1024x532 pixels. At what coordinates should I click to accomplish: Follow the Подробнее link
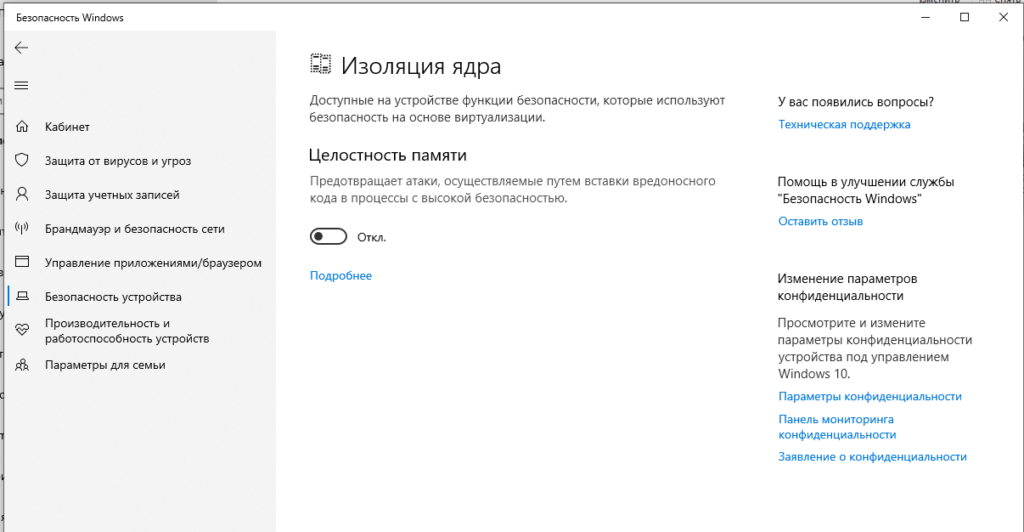pos(340,275)
